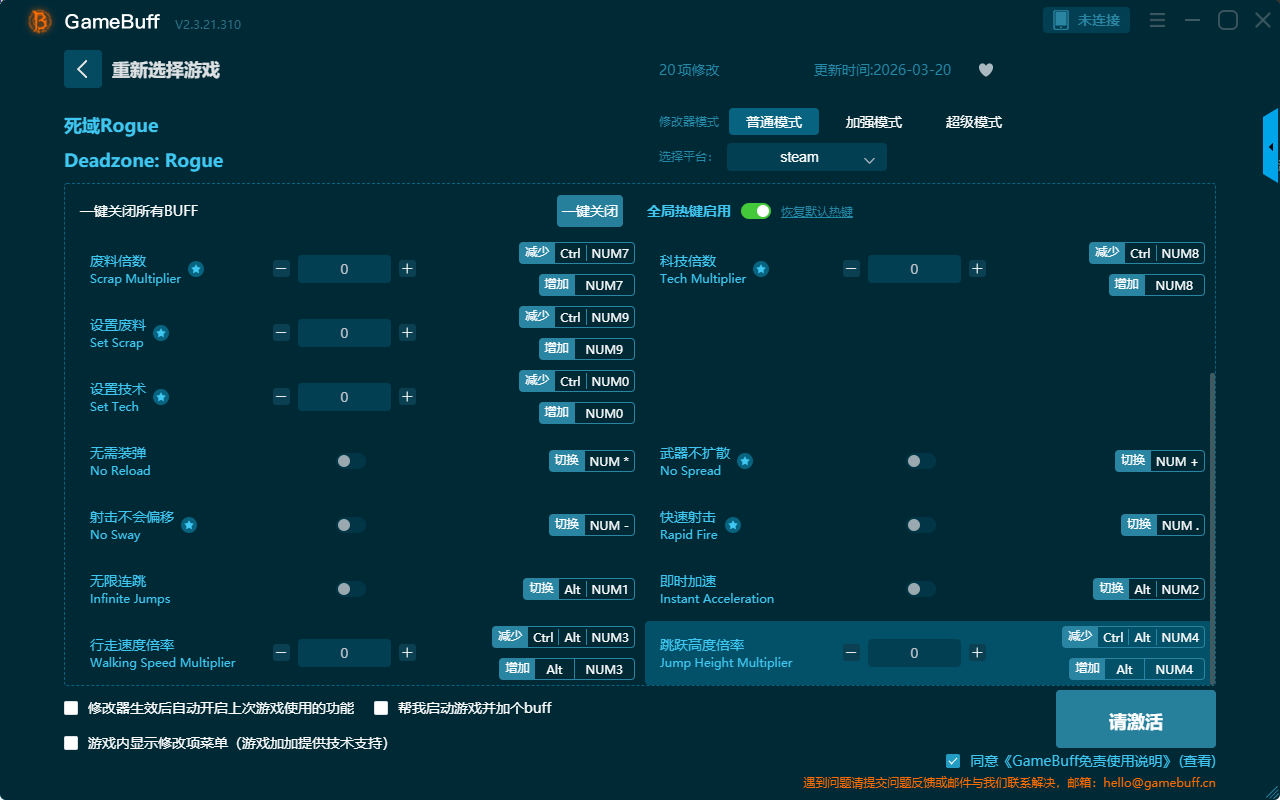Click the phone connection status icon

click(1061, 20)
